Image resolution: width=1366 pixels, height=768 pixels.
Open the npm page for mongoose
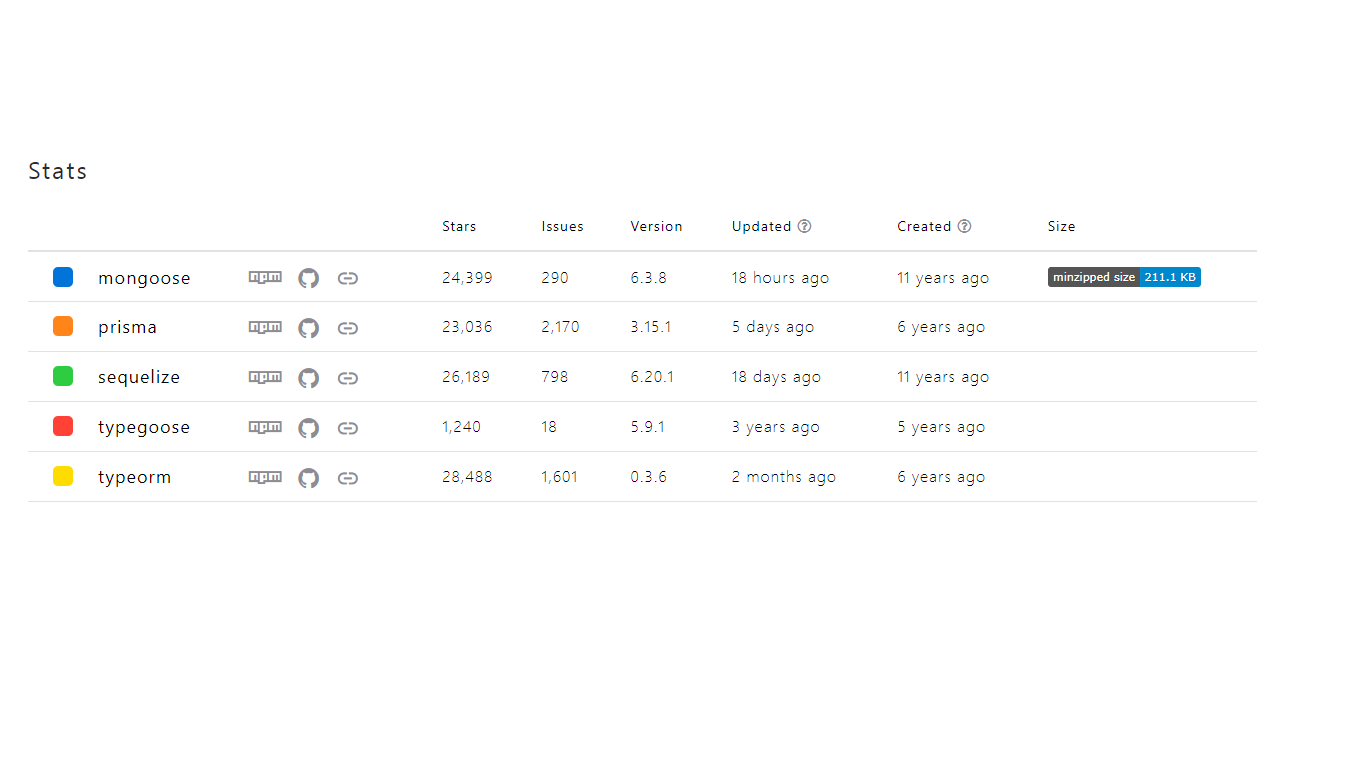click(265, 277)
